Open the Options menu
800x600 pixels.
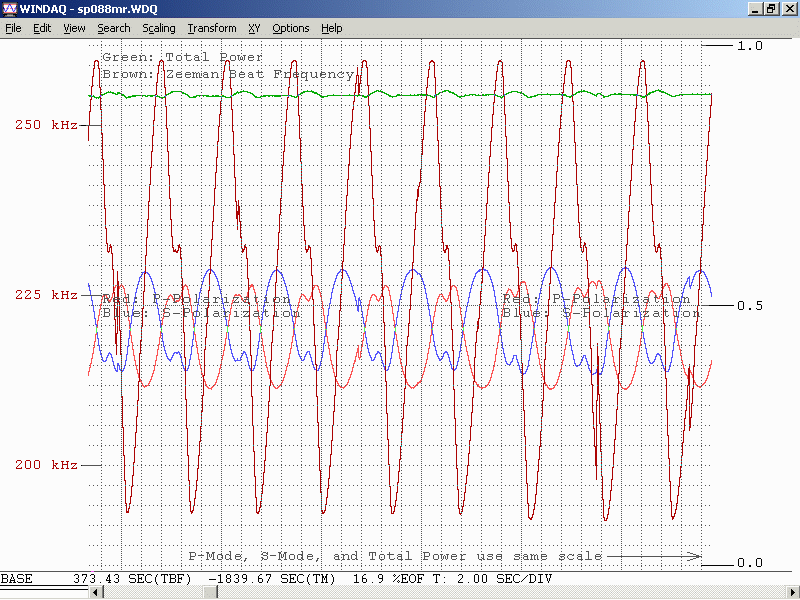click(x=291, y=28)
